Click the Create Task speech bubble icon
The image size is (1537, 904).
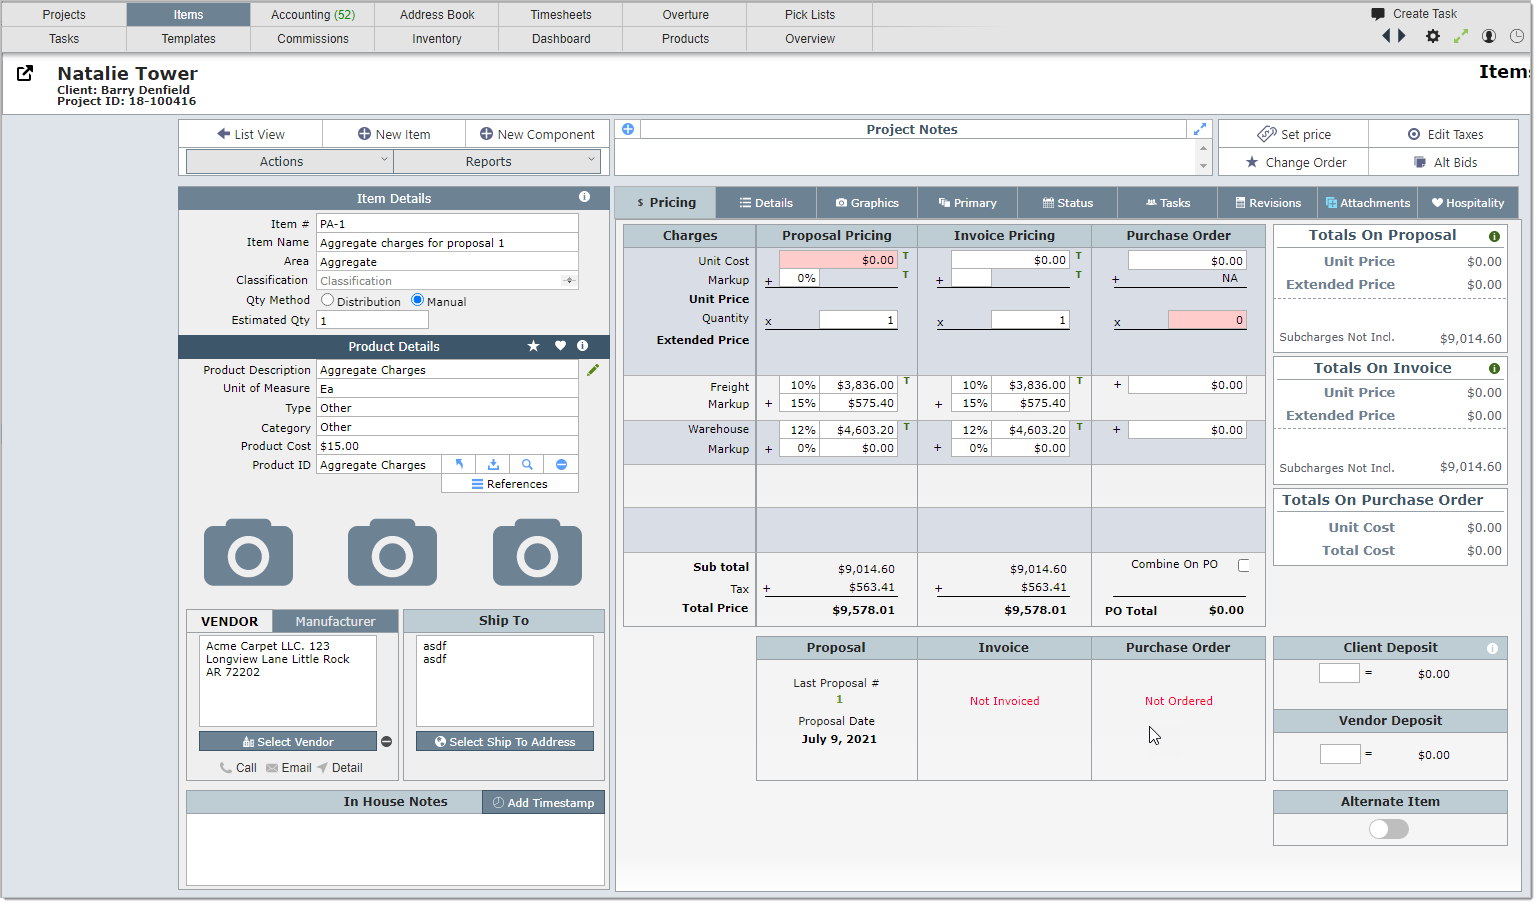tap(1378, 14)
